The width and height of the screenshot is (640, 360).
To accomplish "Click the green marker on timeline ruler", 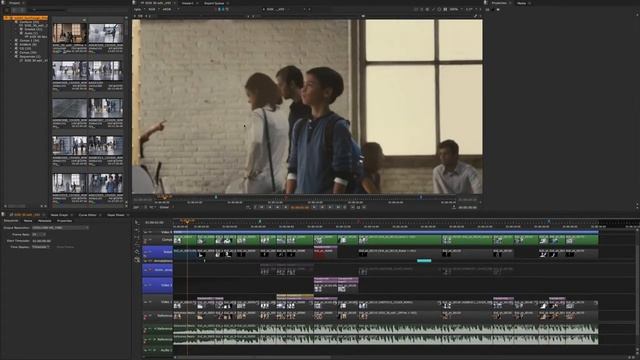I will click(x=260, y=221).
